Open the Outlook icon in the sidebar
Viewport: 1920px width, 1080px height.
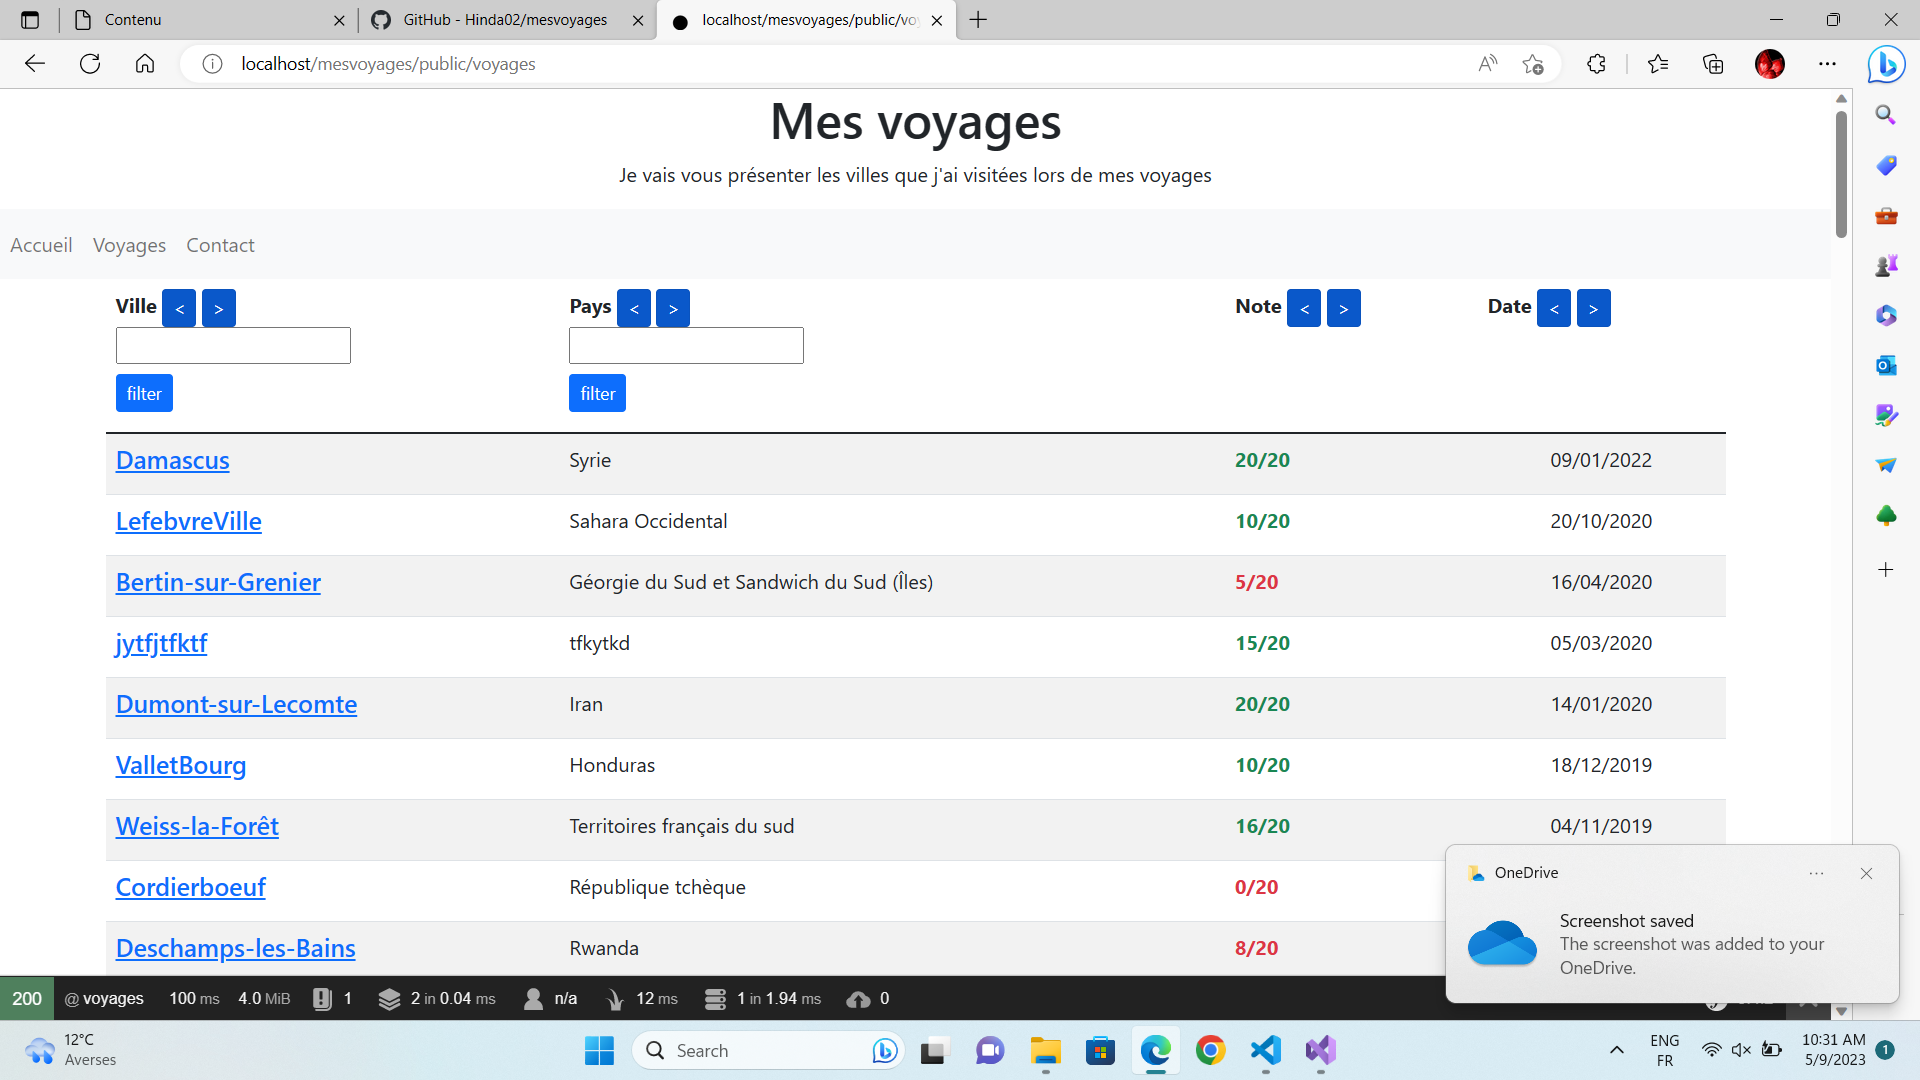(1886, 365)
